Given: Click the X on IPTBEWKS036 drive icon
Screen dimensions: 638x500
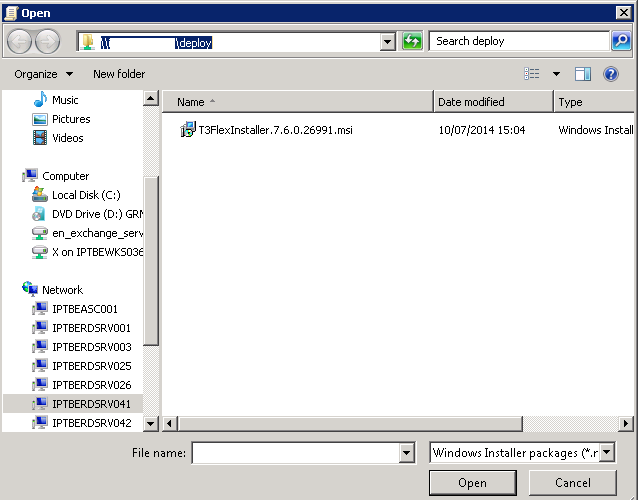Looking at the screenshot, I should click(x=40, y=252).
